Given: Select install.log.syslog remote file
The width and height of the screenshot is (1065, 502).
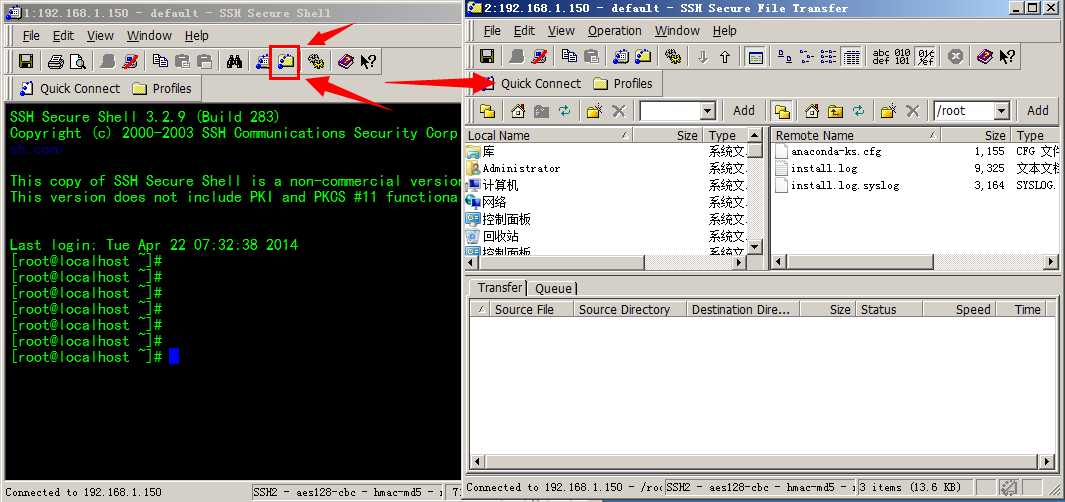Looking at the screenshot, I should click(845, 185).
